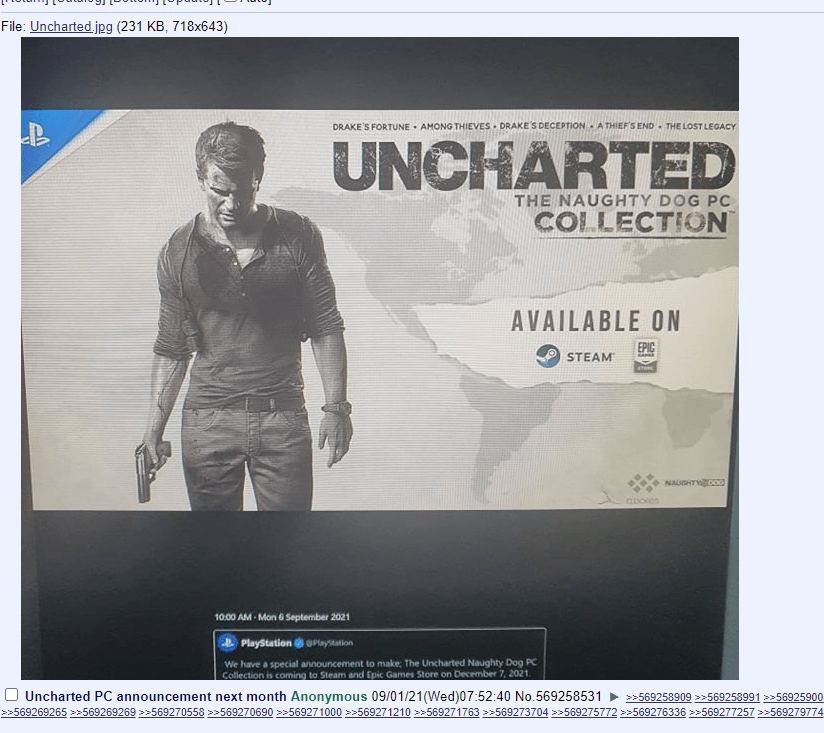Jump to reply >>569258991

pyautogui.click(x=727, y=697)
